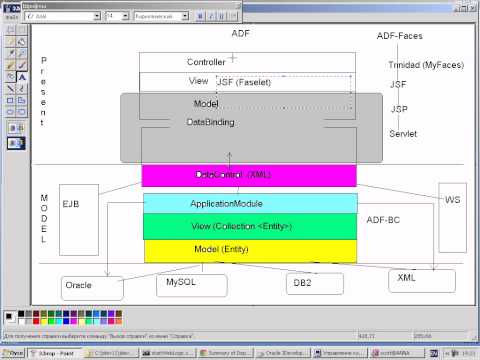The image size is (480, 360).
Task: Click the JSF (Faselet) text box
Action: point(283,92)
